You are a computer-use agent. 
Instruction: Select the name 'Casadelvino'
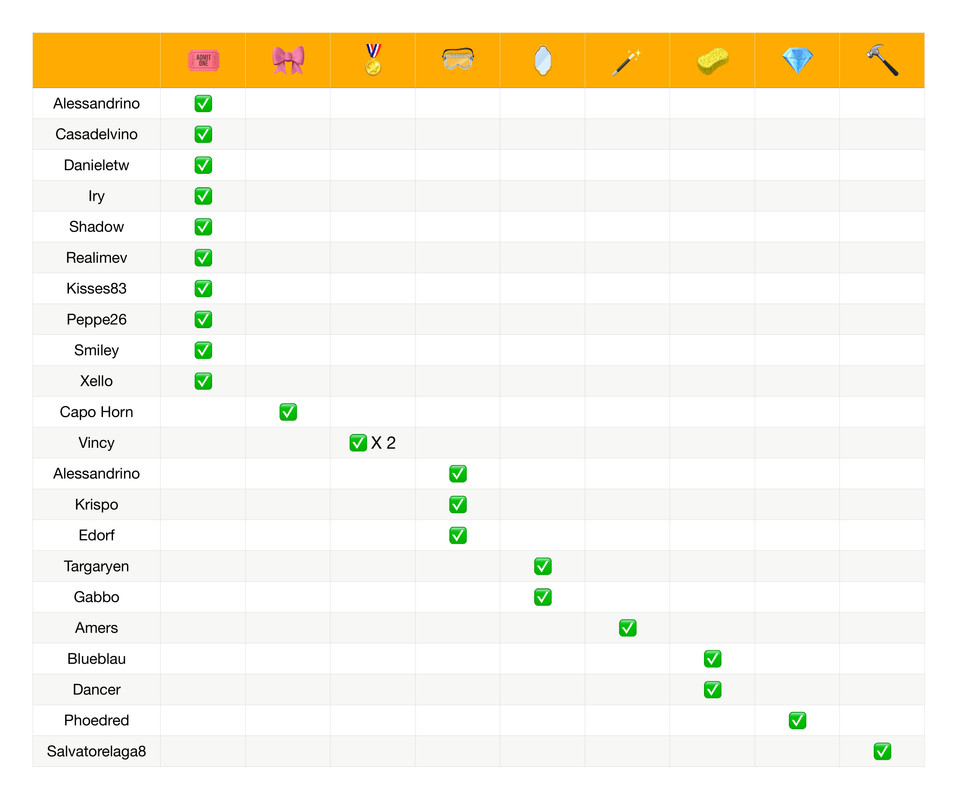coord(97,134)
